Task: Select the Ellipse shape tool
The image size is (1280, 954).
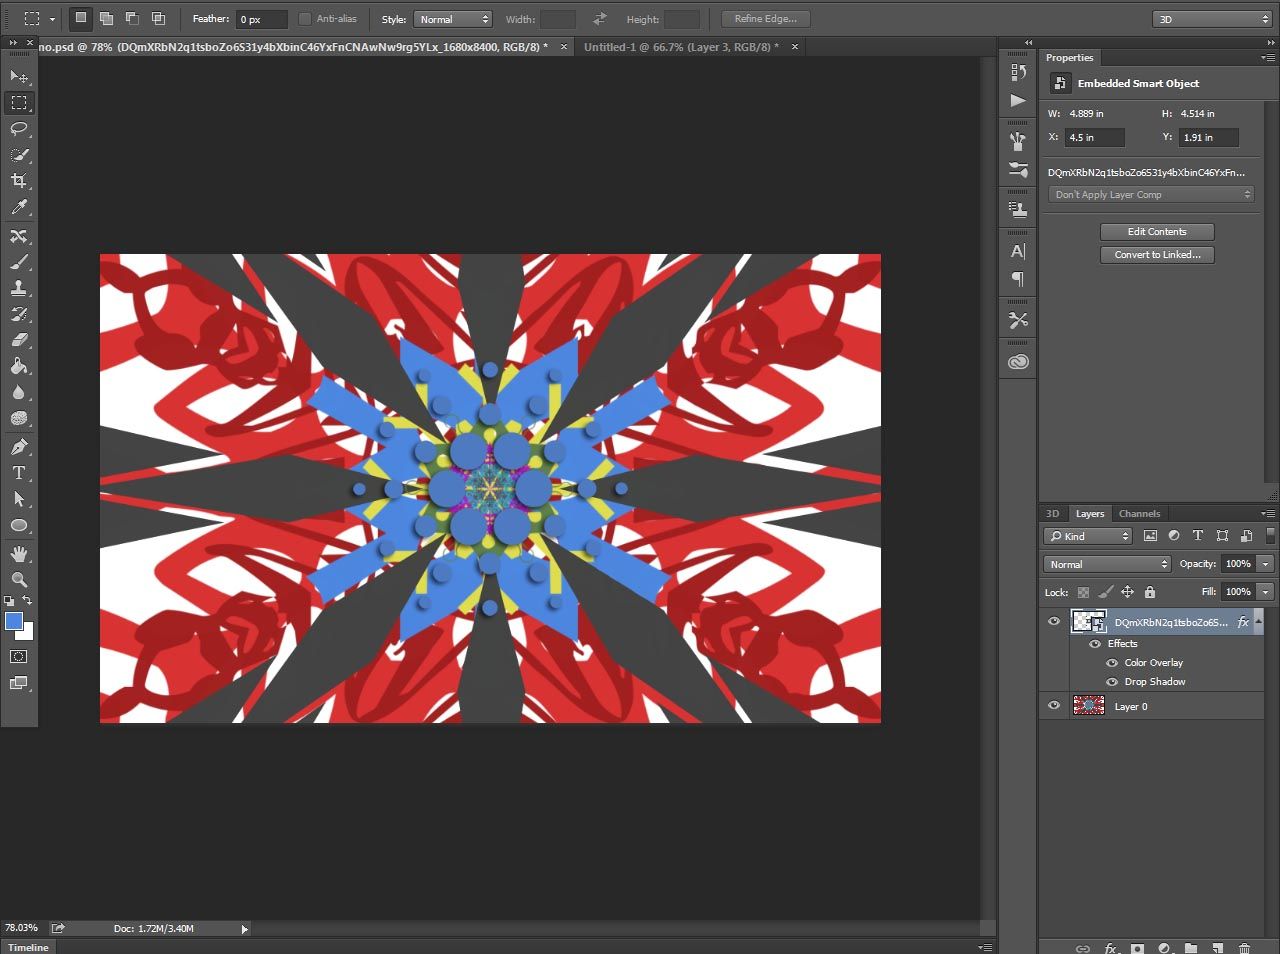Action: [x=19, y=525]
